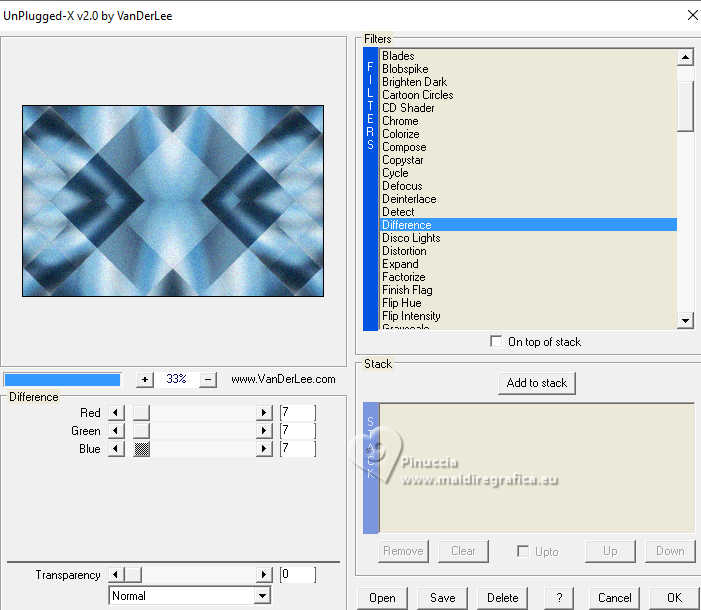701x610 pixels.
Task: Click the Down button
Action: click(x=670, y=551)
